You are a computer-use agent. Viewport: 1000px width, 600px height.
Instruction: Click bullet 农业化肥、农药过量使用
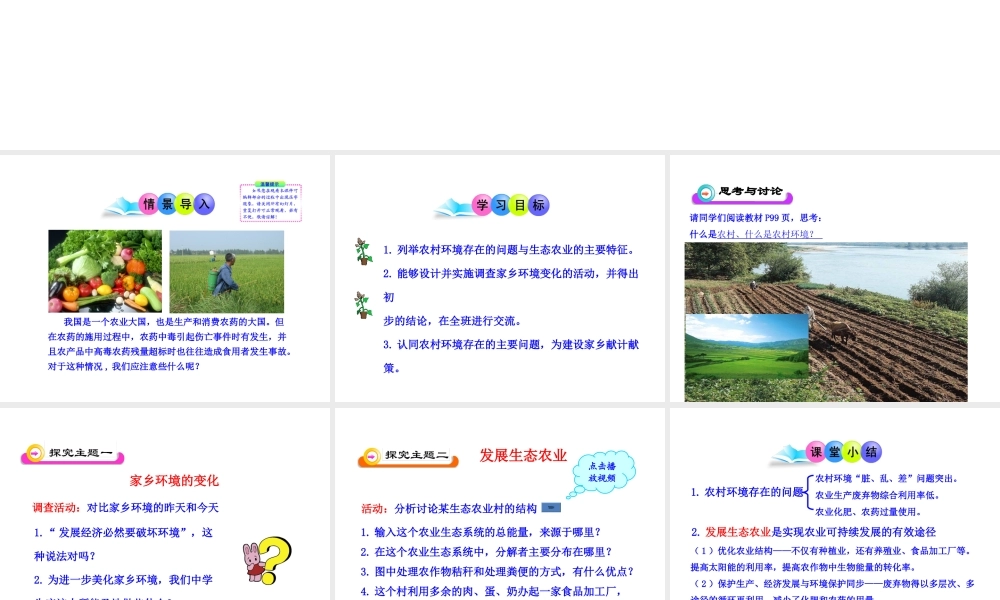(868, 511)
